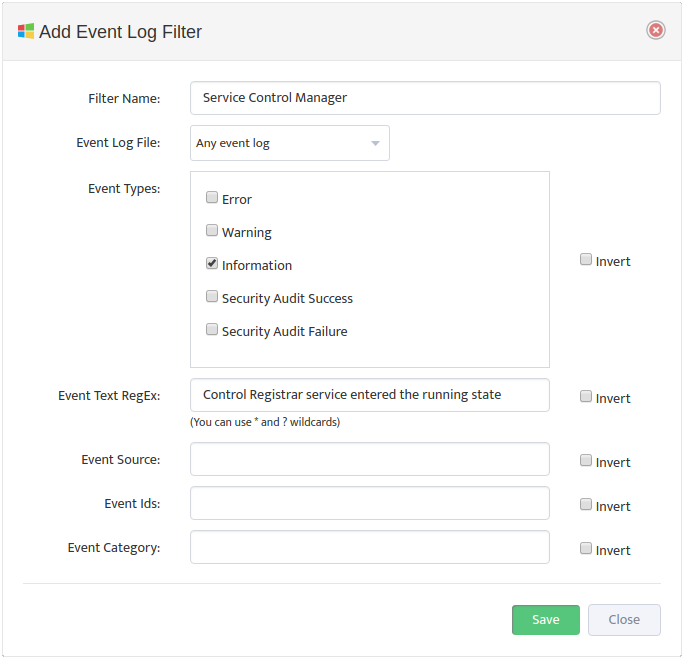Click the Windows logo icon in dialog title

click(26, 31)
